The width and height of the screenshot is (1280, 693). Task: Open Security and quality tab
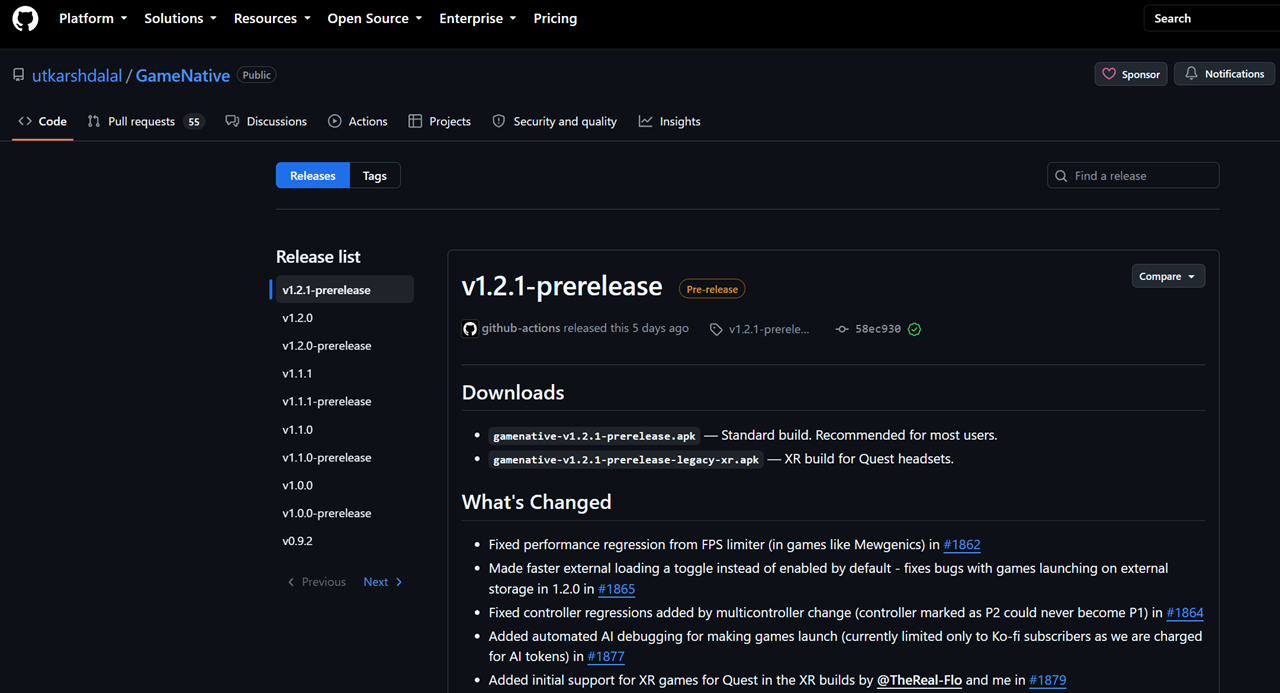(x=554, y=121)
